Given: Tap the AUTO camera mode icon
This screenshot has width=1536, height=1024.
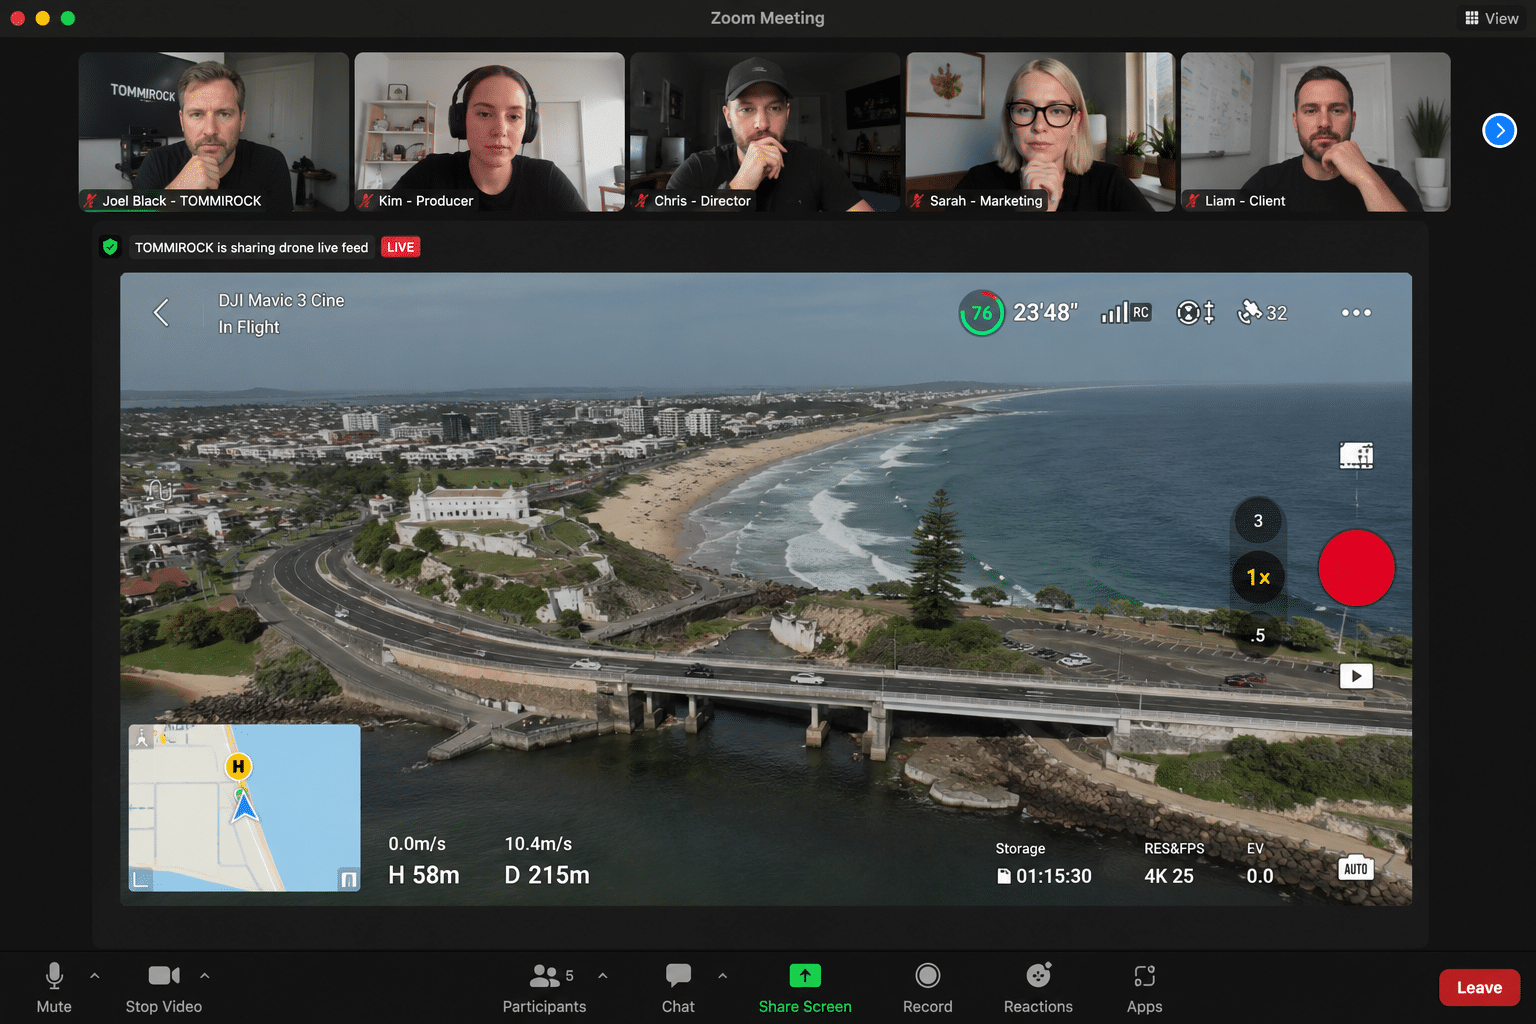Looking at the screenshot, I should pos(1356,868).
